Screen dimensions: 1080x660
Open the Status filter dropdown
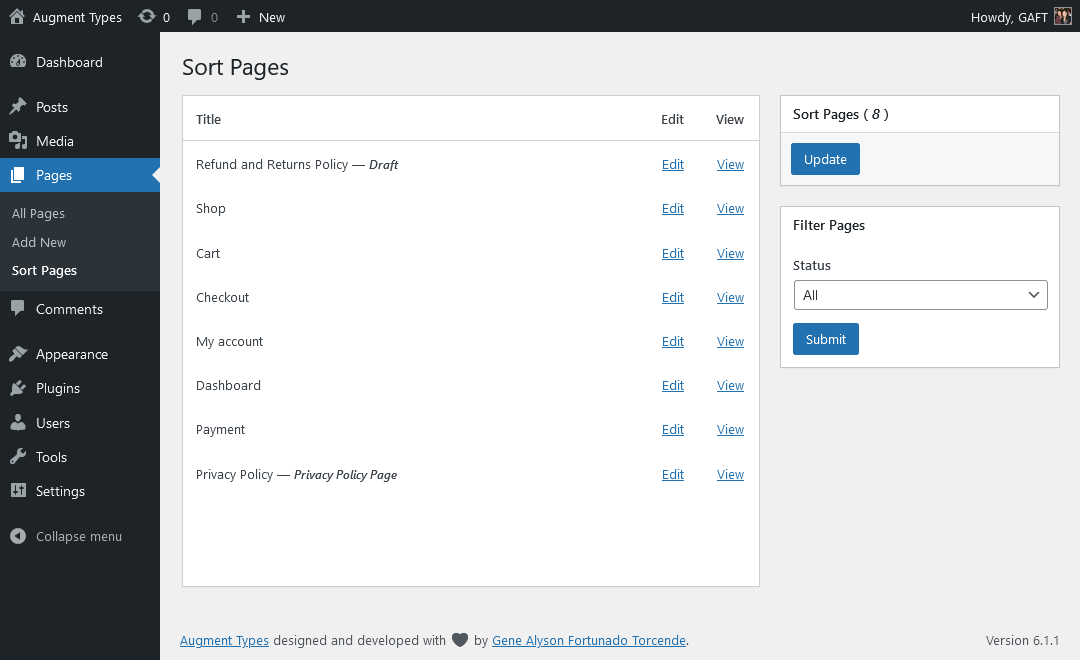click(919, 295)
